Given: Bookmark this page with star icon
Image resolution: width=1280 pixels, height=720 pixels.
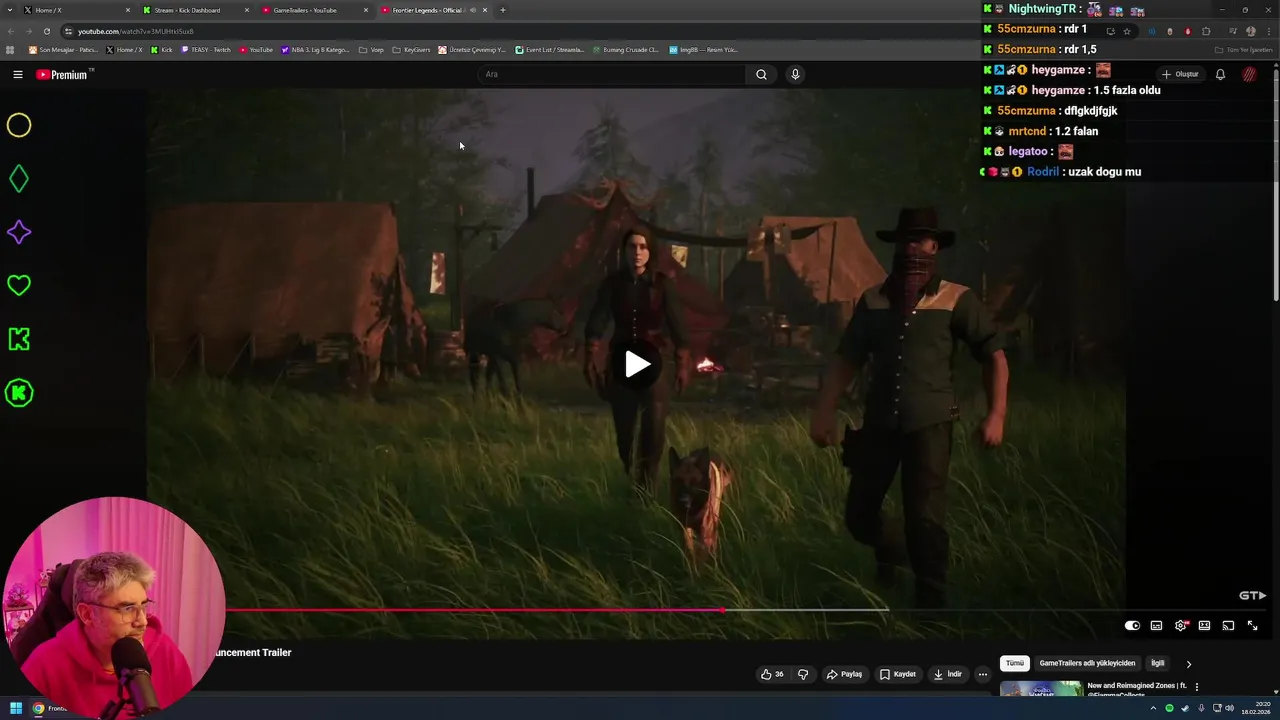Looking at the screenshot, I should click(1127, 31).
